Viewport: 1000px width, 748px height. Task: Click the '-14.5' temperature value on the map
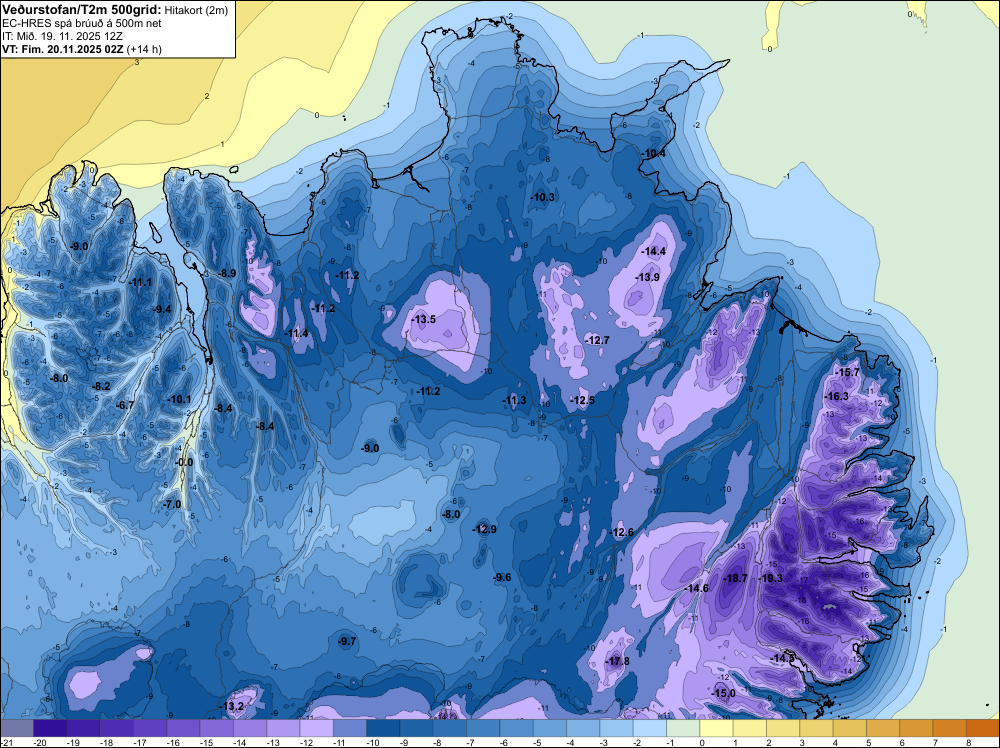(x=783, y=658)
